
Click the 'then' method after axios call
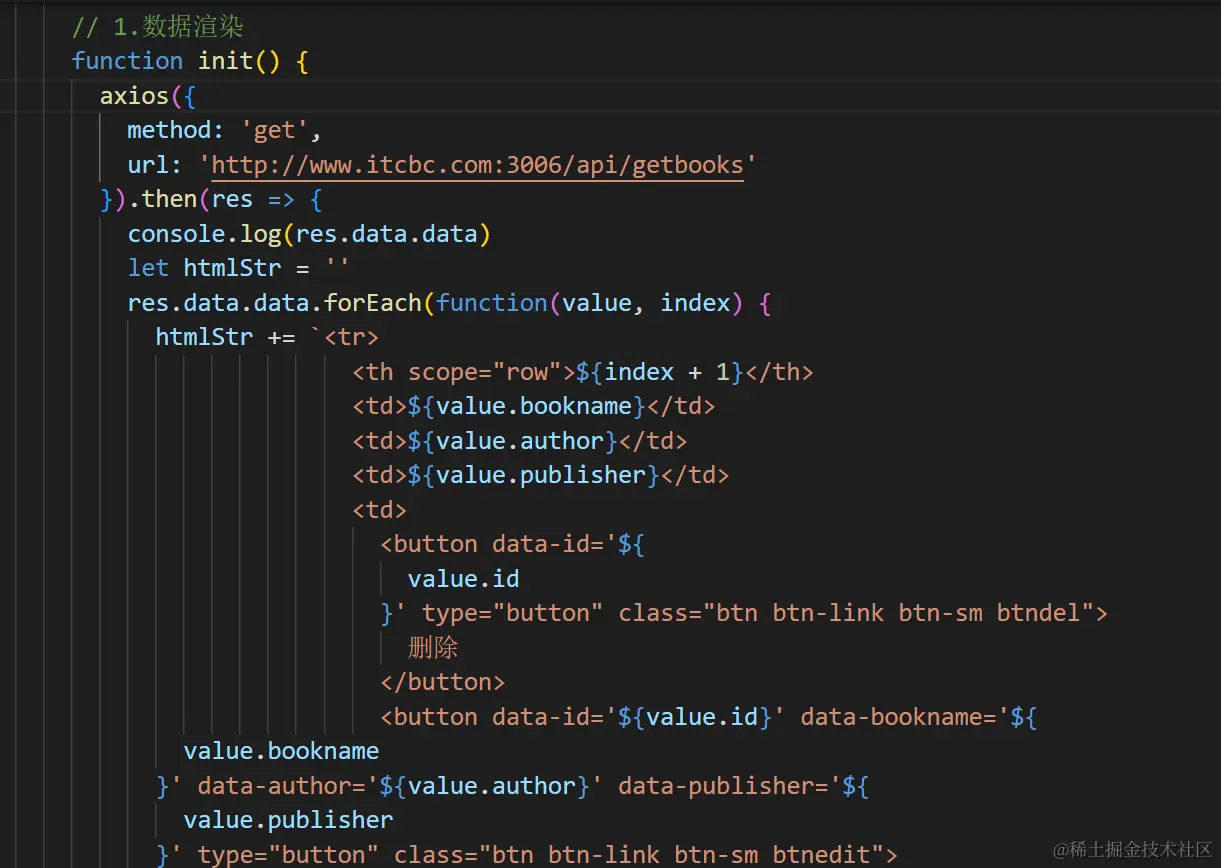click(x=169, y=199)
